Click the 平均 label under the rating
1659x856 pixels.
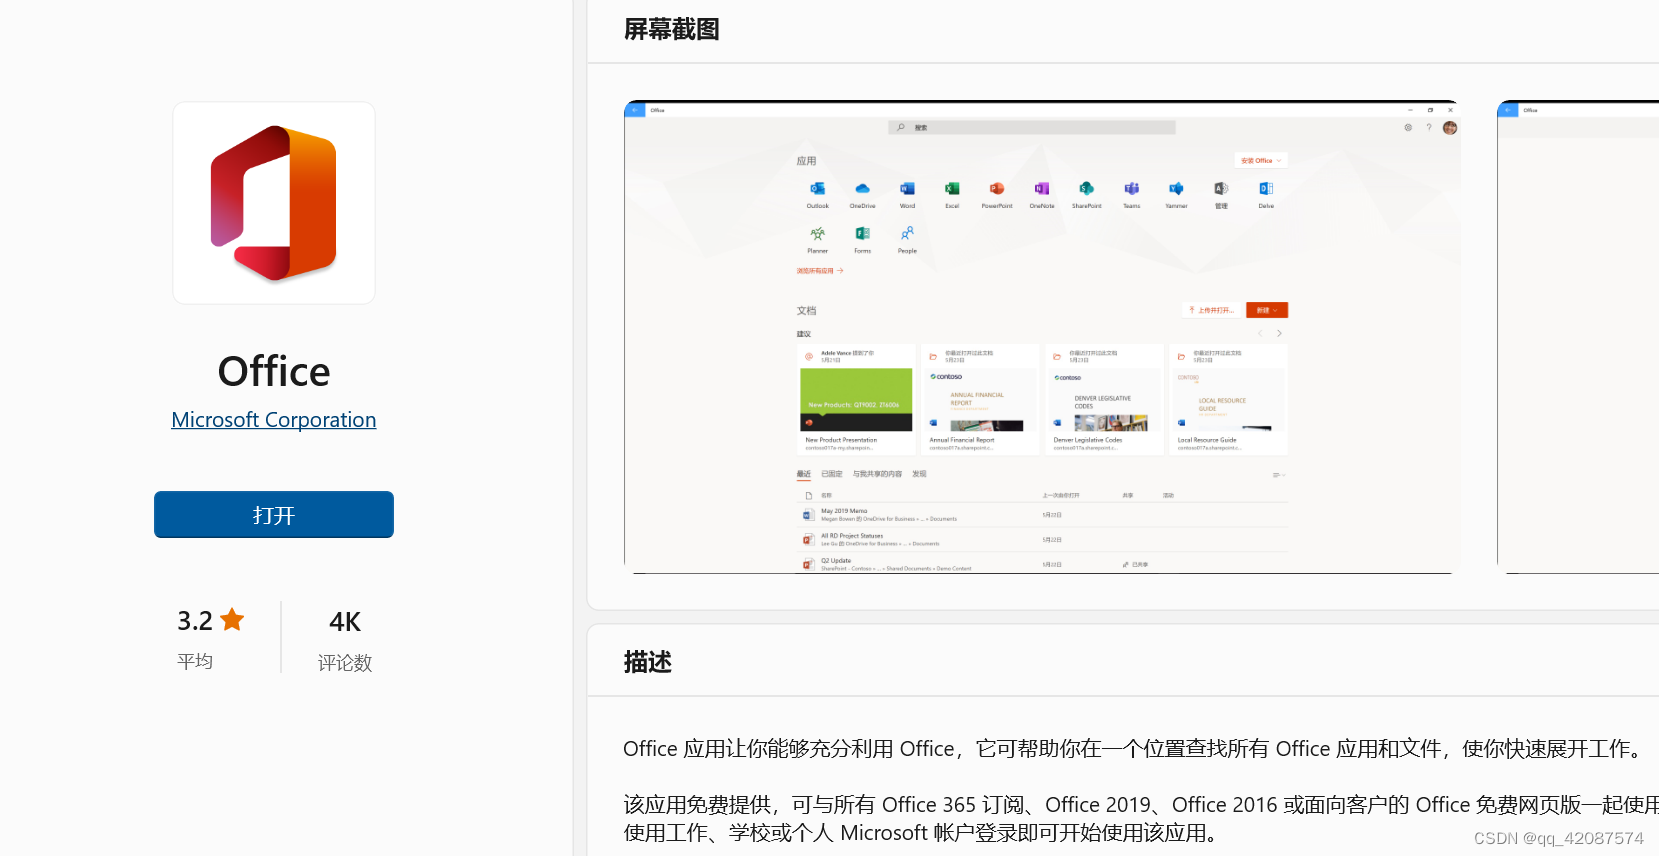coord(195,661)
